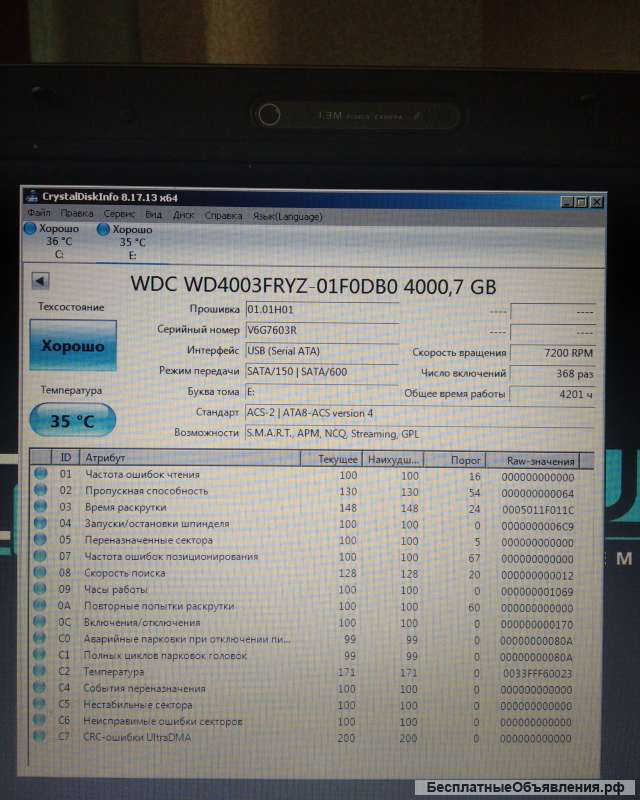Click status icon for C5 Нестабильные сектора
640x800 pixels.
coord(38,703)
